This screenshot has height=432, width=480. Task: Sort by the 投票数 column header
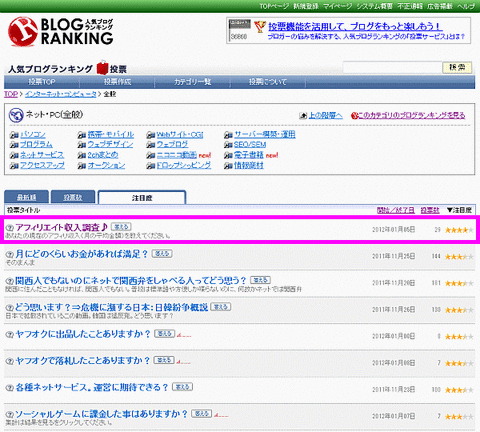[430, 210]
